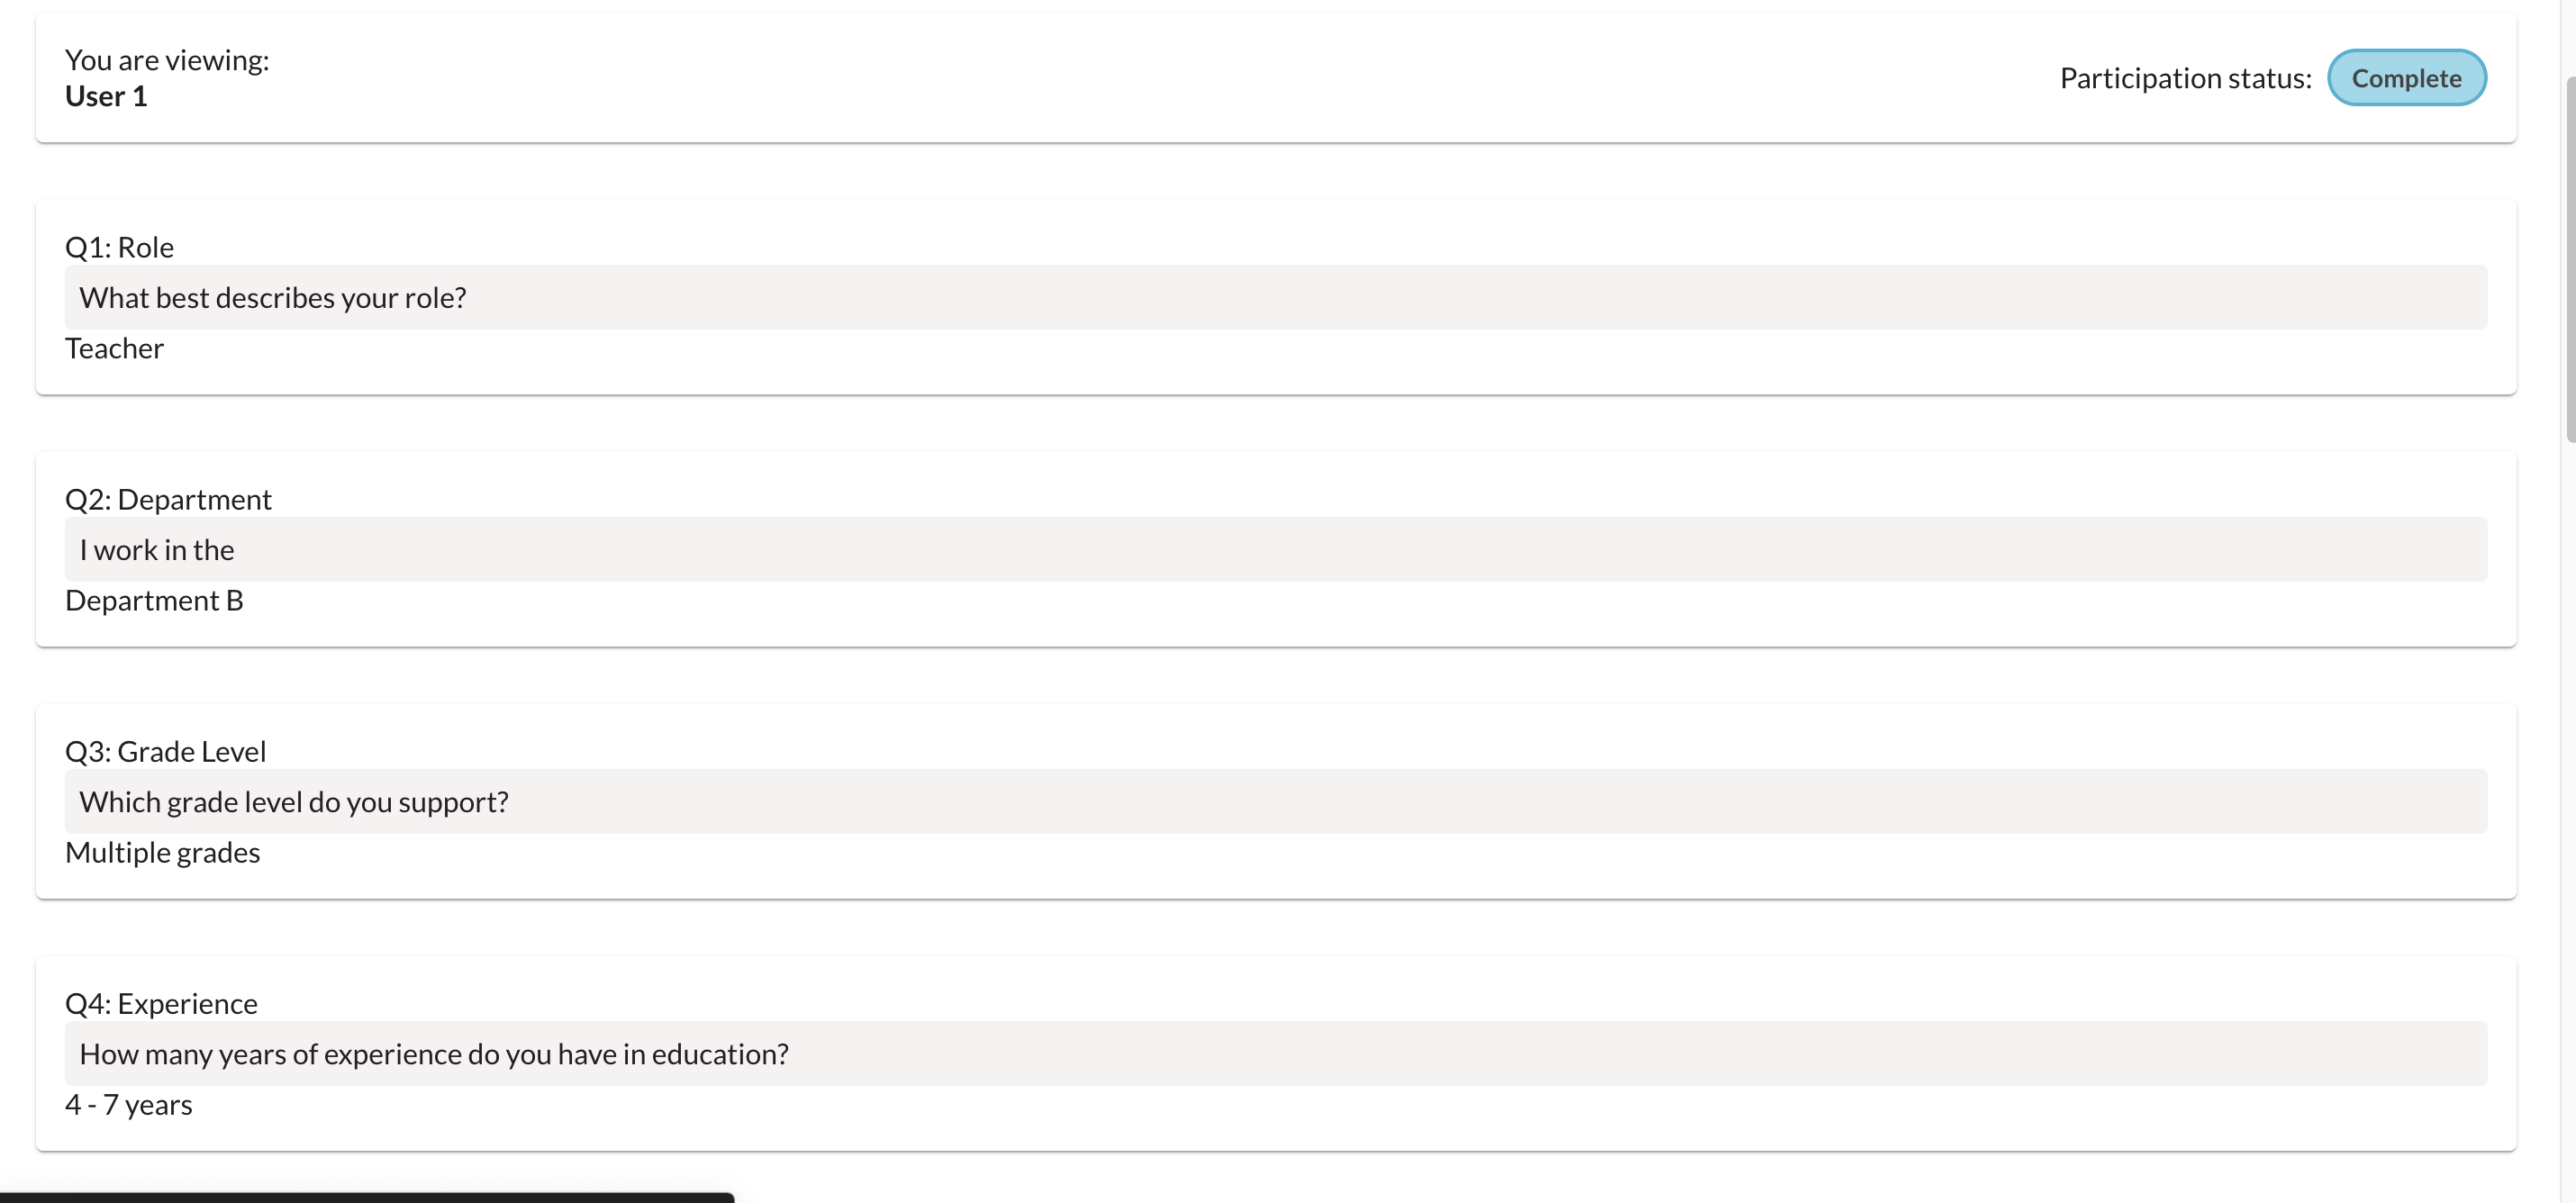The height and width of the screenshot is (1203, 2576).
Task: Click the Q3: Grade Level heading
Action: pos(165,751)
